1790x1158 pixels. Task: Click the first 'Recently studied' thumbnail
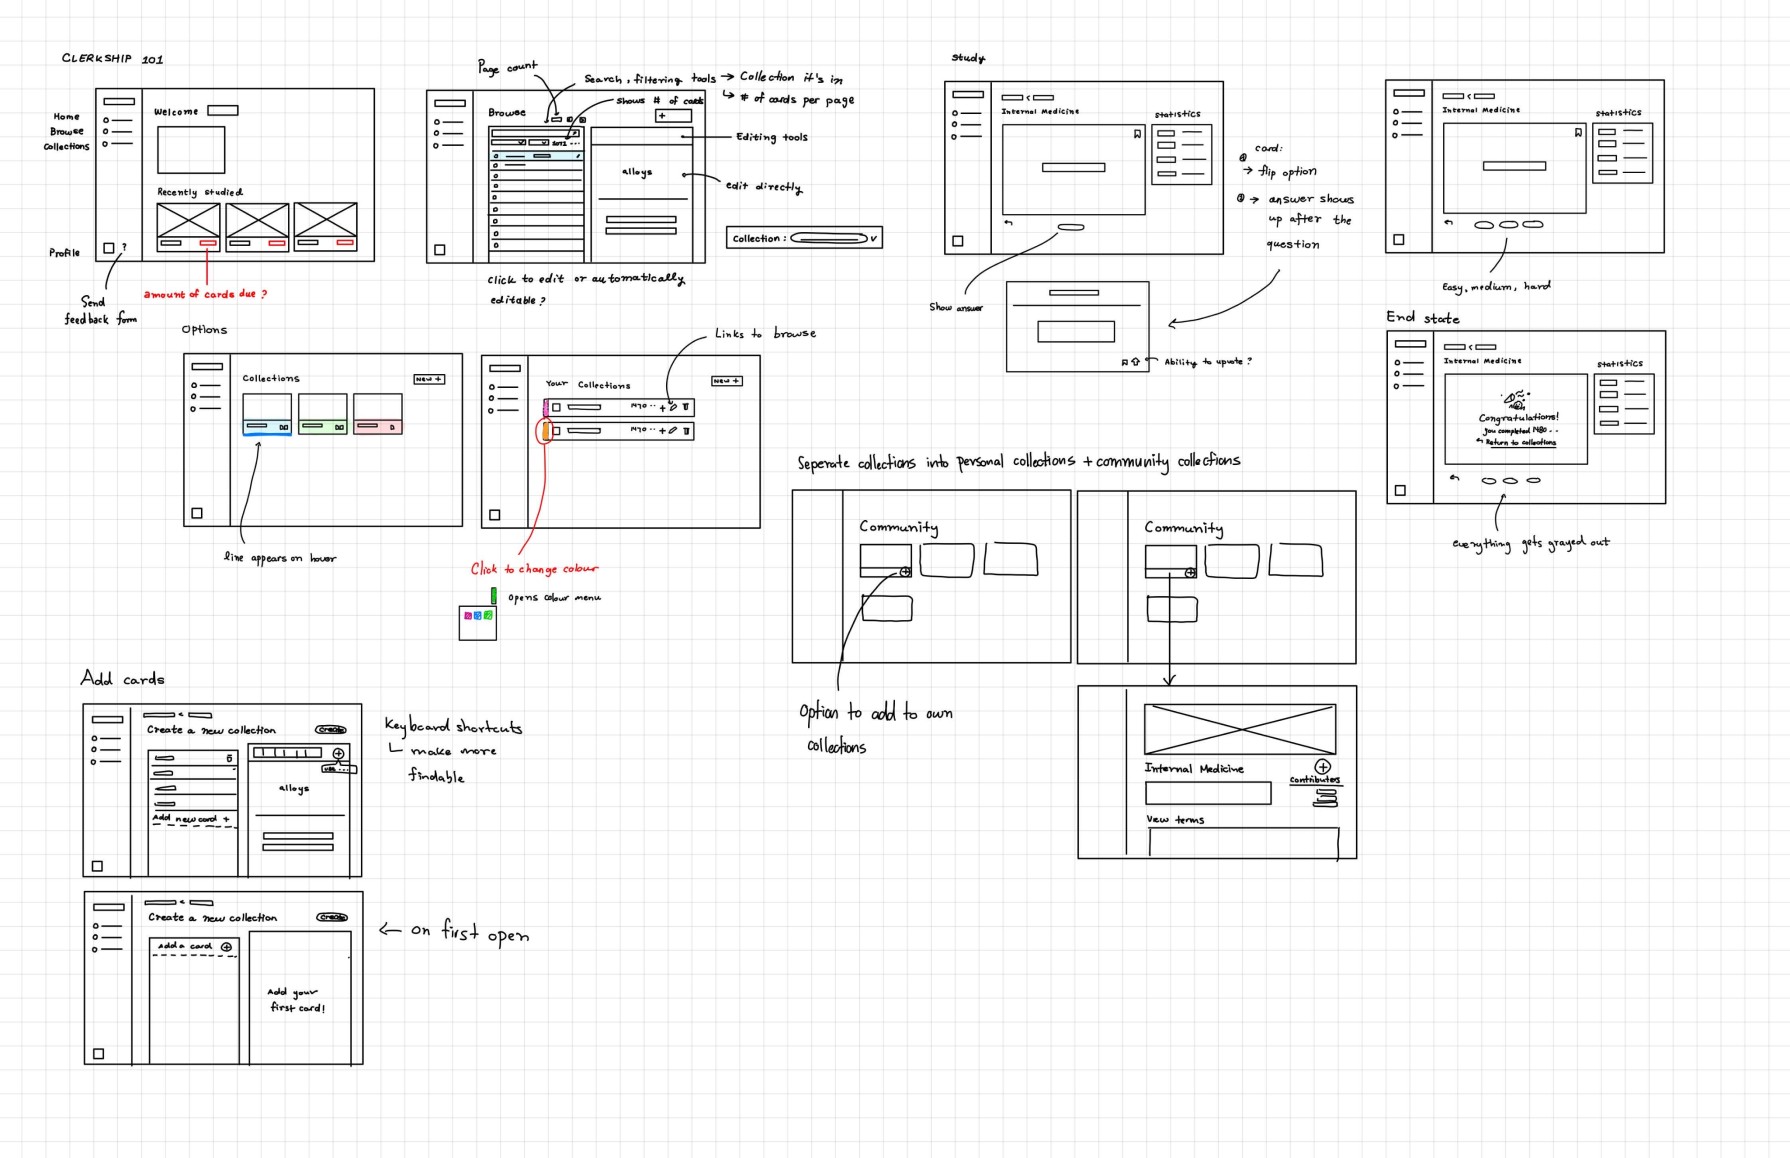pyautogui.click(x=188, y=220)
